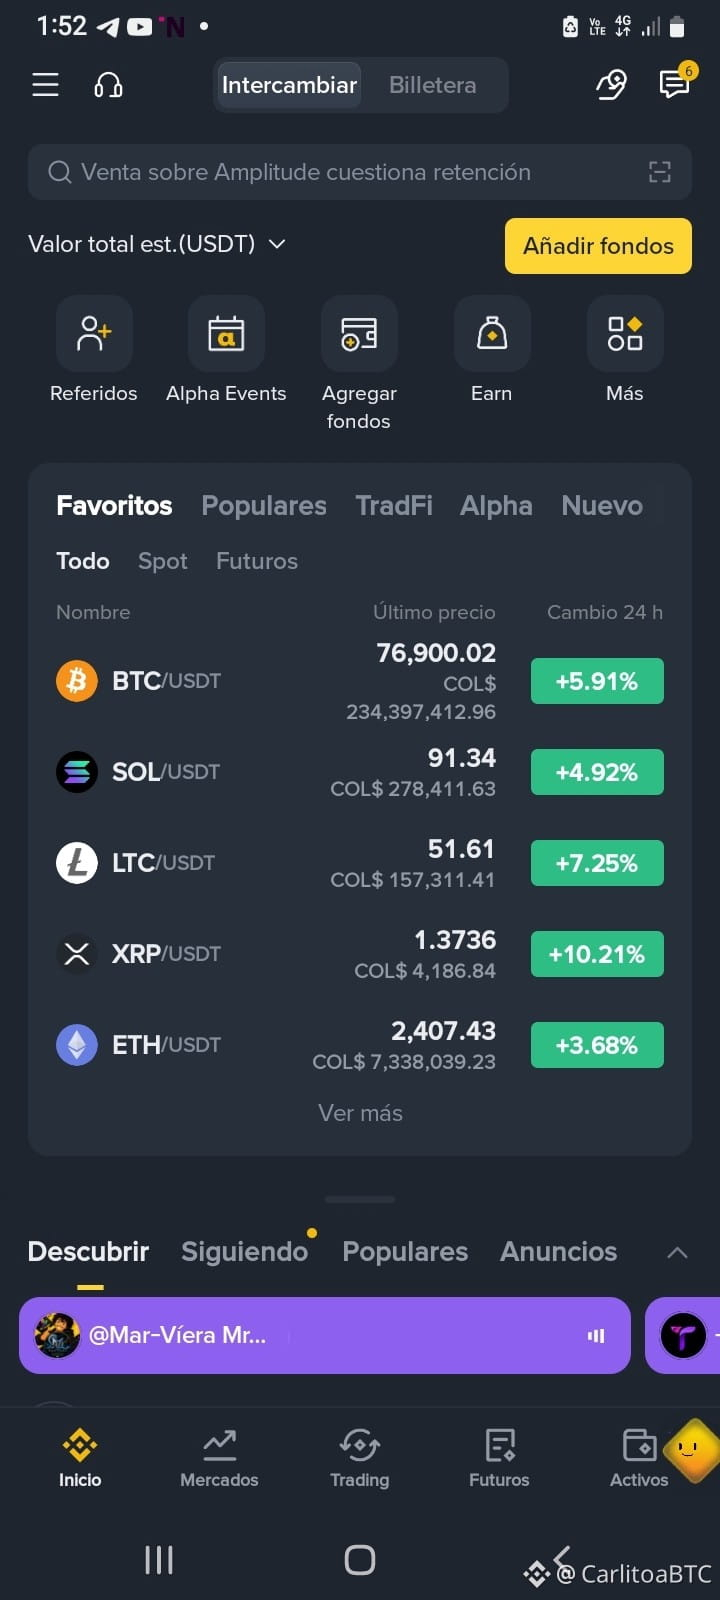Go to Futuros in bottom navigation
Image resolution: width=720 pixels, height=1600 pixels.
coord(499,1458)
